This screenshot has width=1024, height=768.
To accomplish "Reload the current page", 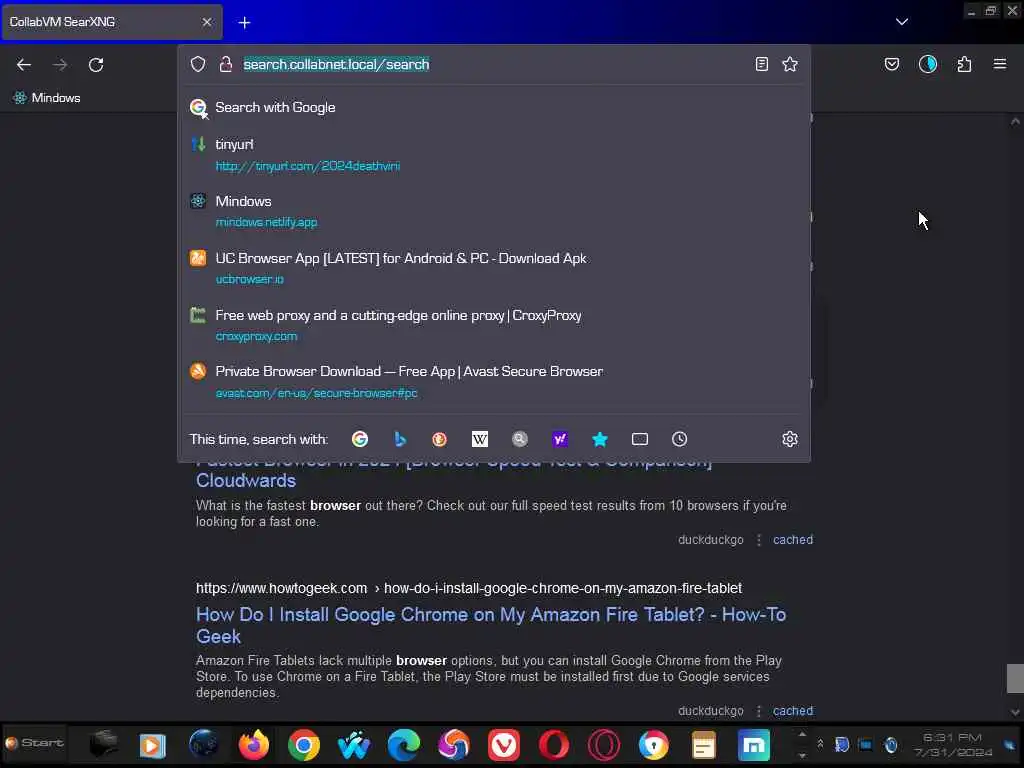I will click(96, 65).
